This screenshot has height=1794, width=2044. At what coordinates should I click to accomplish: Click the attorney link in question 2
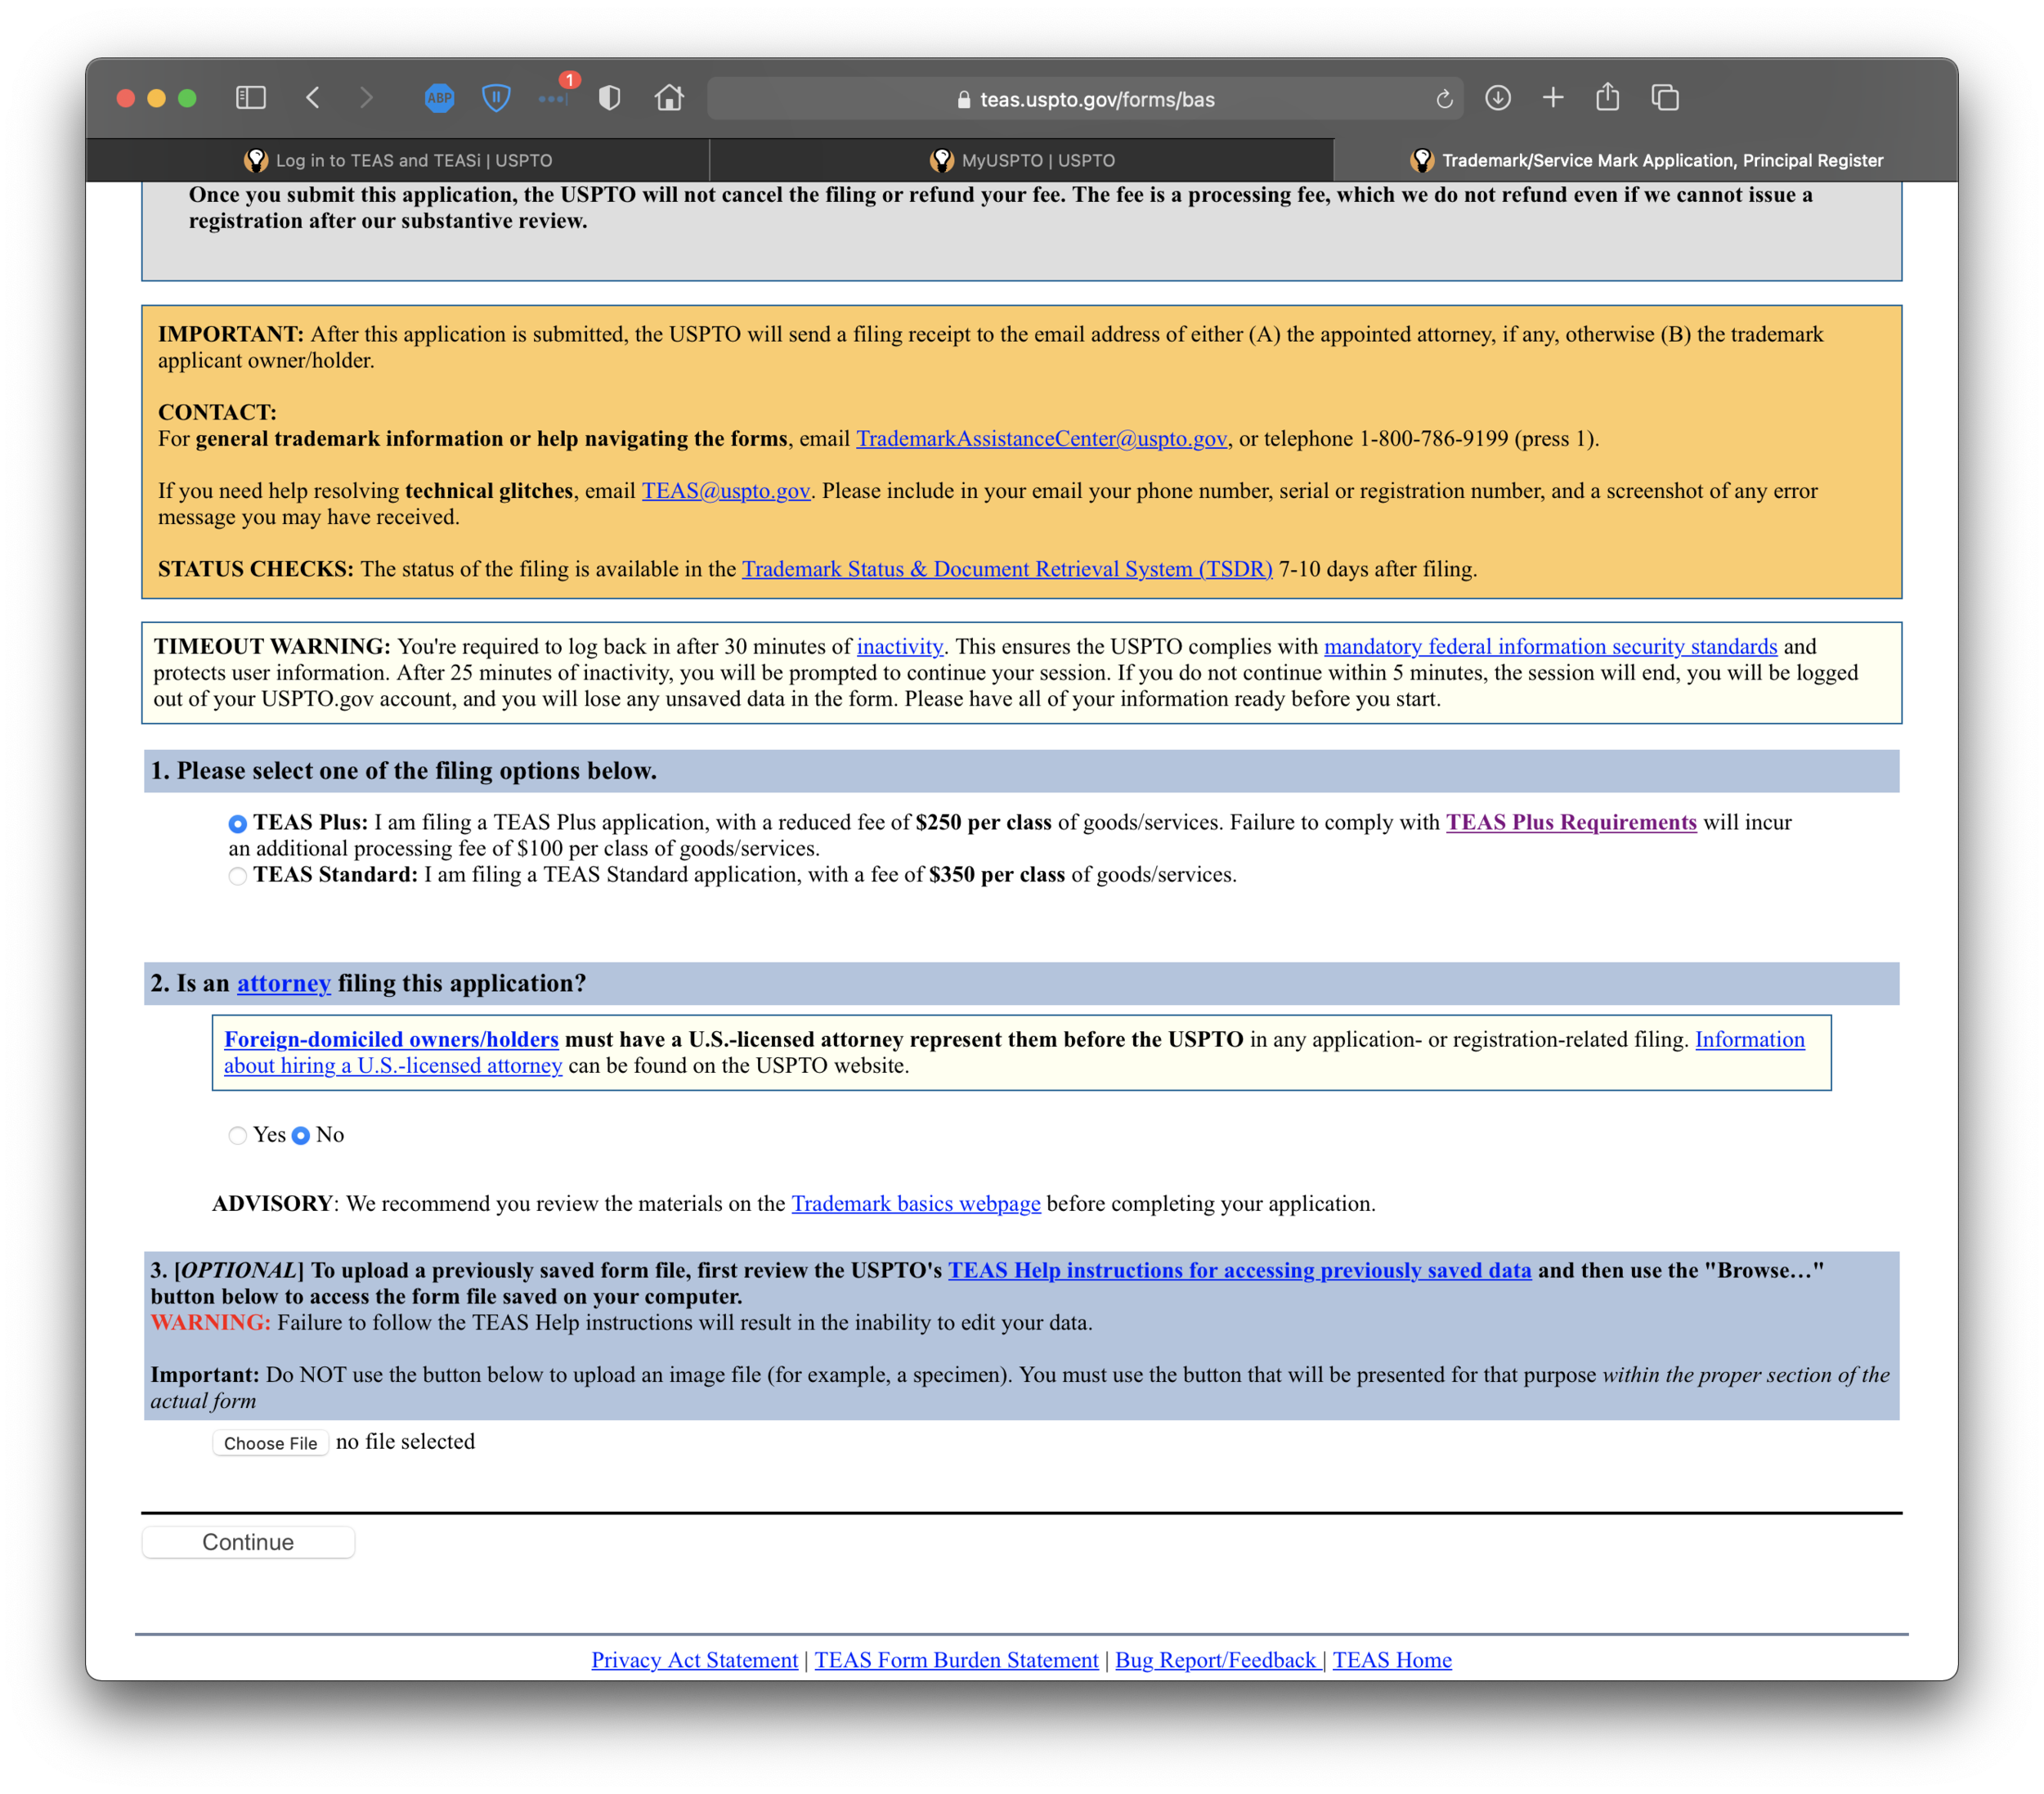tap(283, 983)
